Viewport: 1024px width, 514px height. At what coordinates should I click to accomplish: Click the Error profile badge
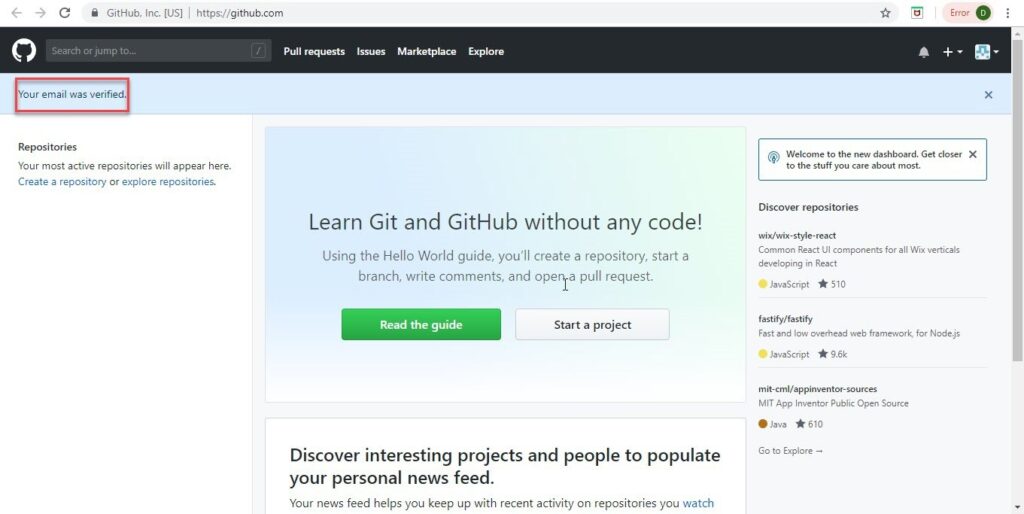click(967, 13)
